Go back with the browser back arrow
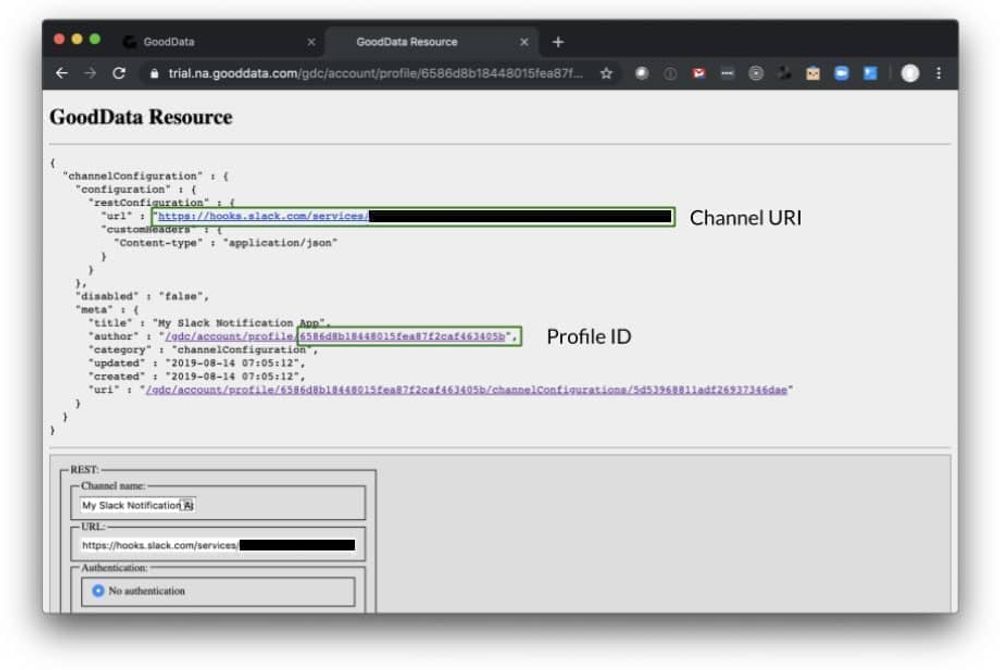 [x=62, y=73]
